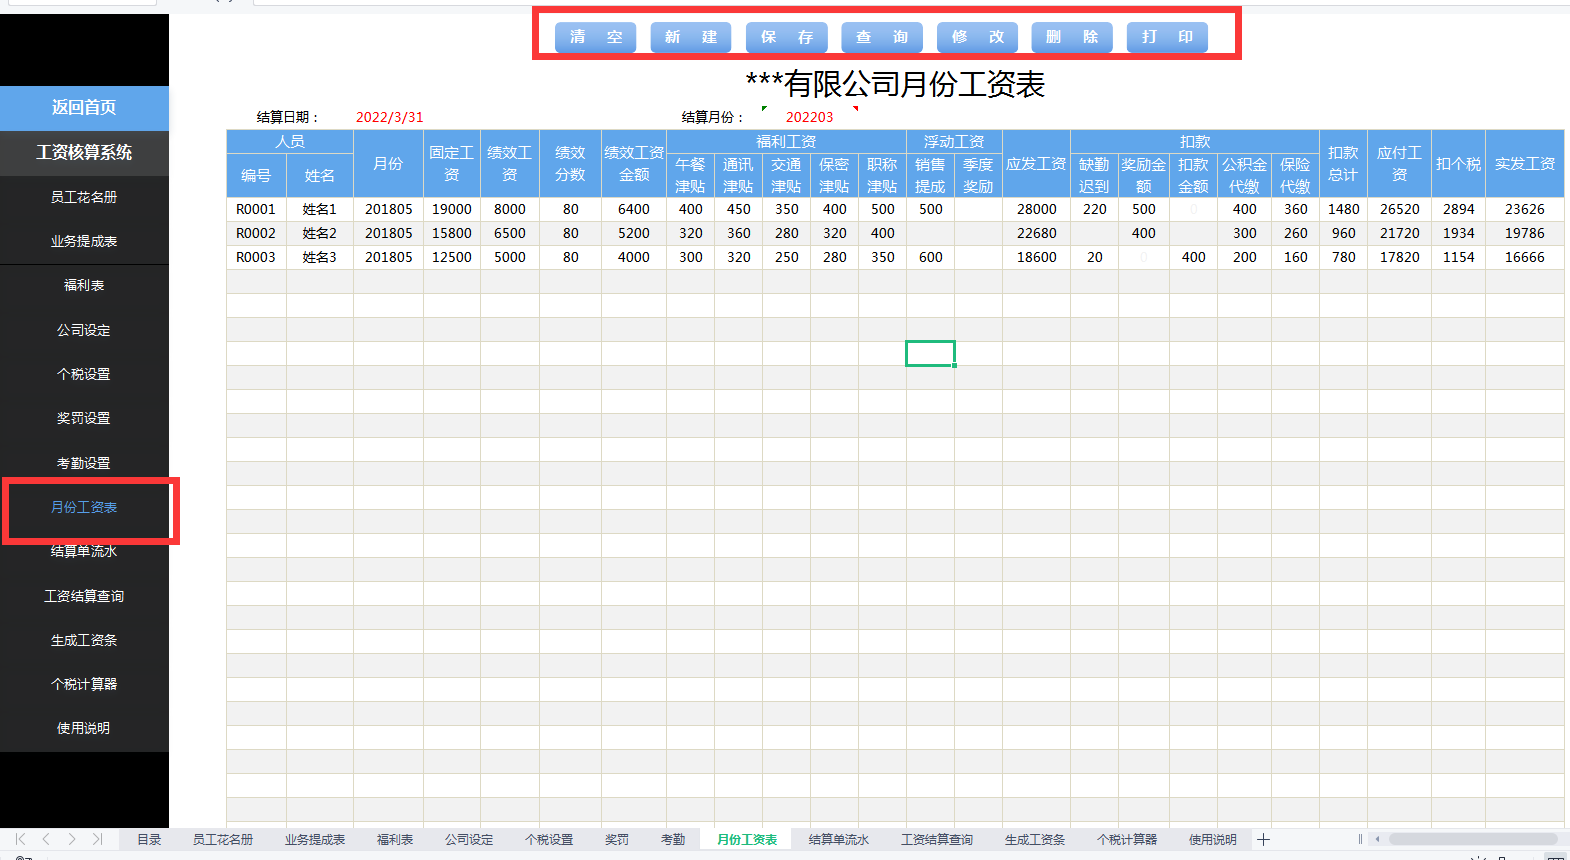The width and height of the screenshot is (1570, 860).
Task: Jump to the first sheet tab arrow
Action: [x=20, y=839]
